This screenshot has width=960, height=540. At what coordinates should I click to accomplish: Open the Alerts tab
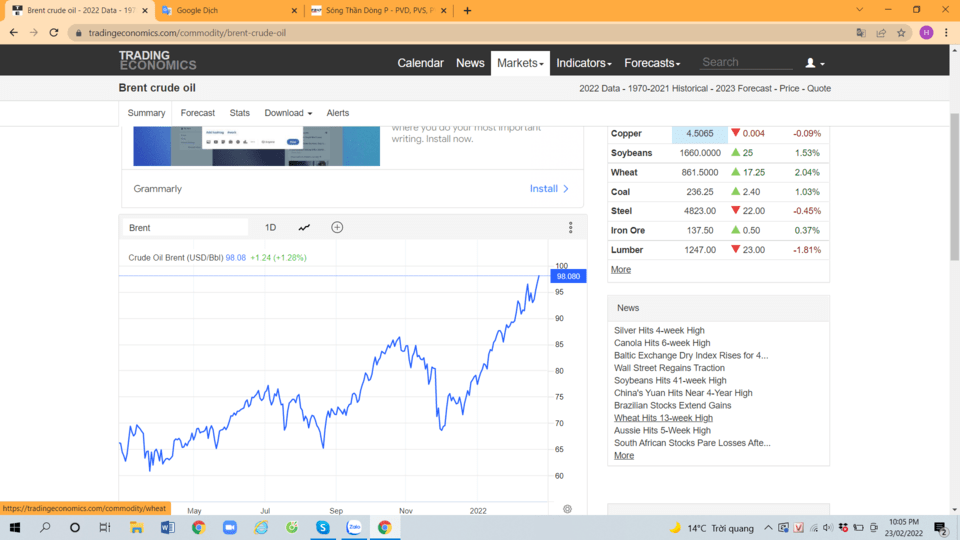pos(337,113)
